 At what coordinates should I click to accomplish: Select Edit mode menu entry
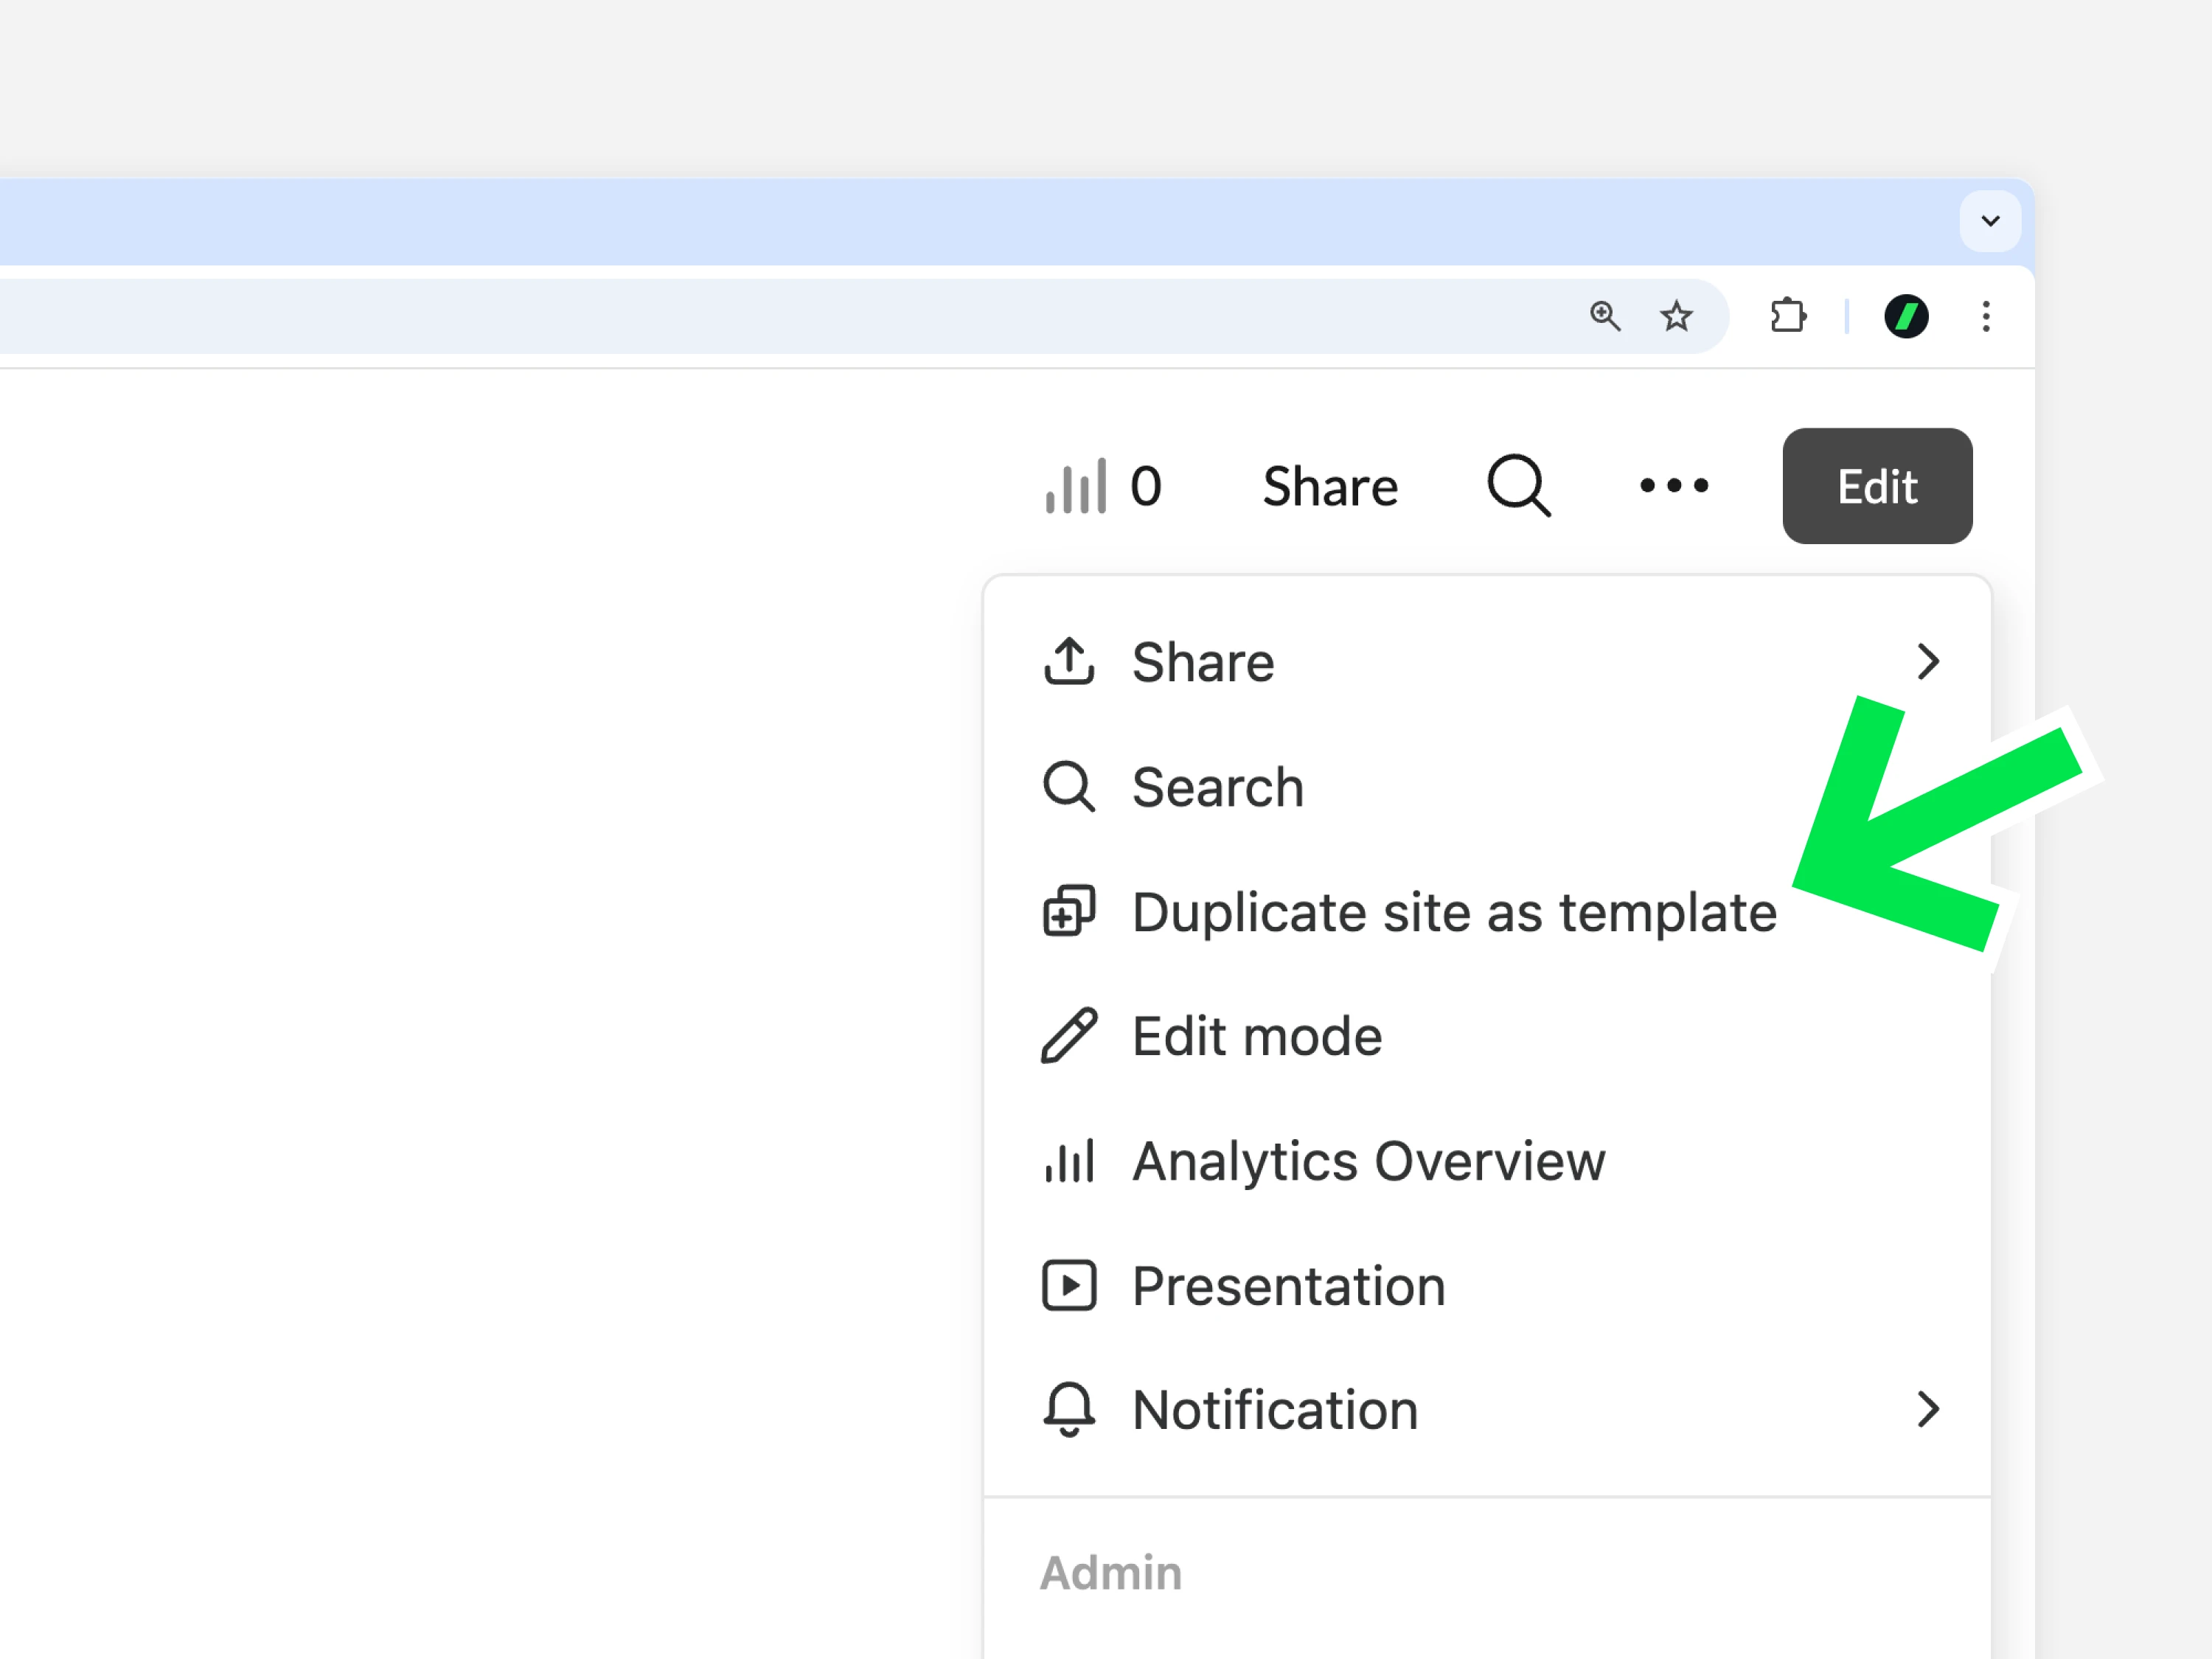(x=1487, y=1036)
